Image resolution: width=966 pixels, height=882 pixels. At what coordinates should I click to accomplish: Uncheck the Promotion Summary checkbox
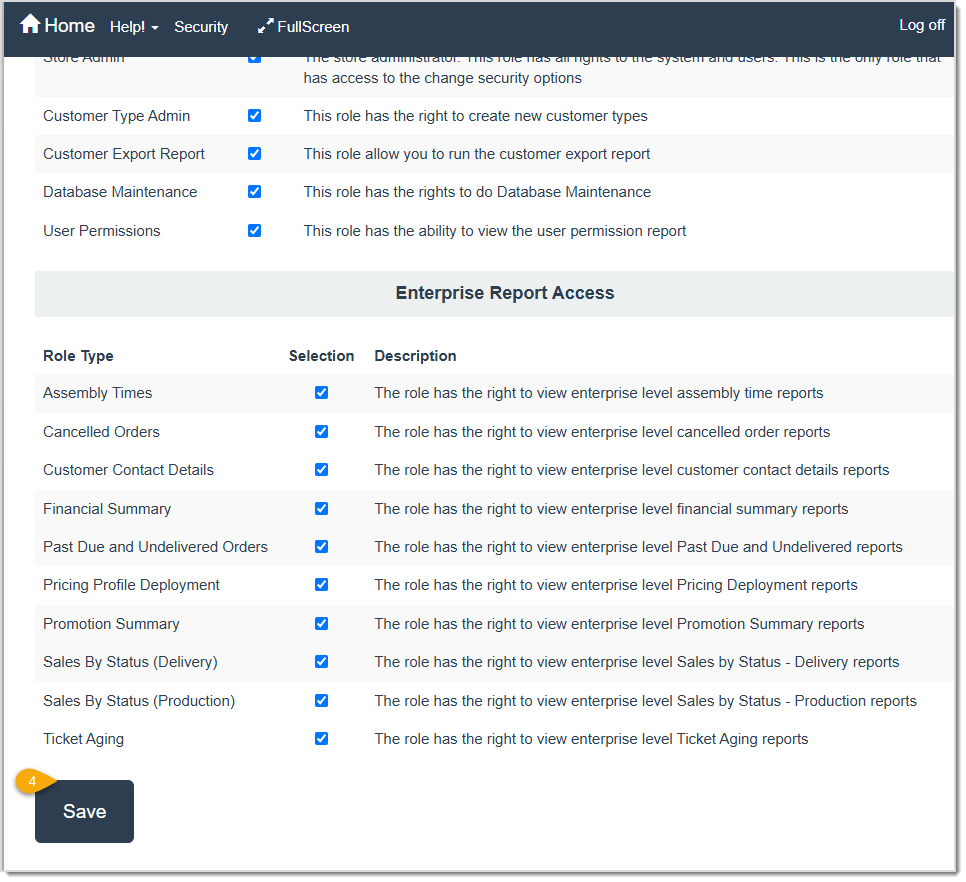click(321, 623)
